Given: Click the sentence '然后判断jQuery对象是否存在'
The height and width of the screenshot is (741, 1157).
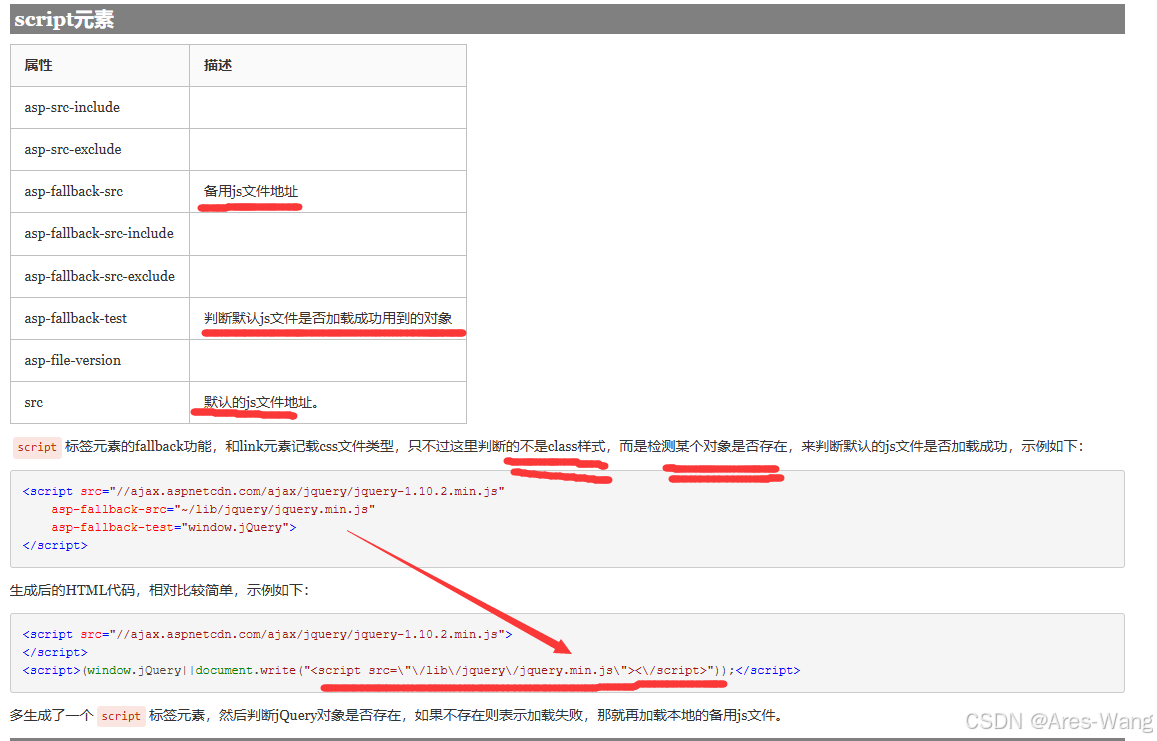Looking at the screenshot, I should tap(310, 715).
